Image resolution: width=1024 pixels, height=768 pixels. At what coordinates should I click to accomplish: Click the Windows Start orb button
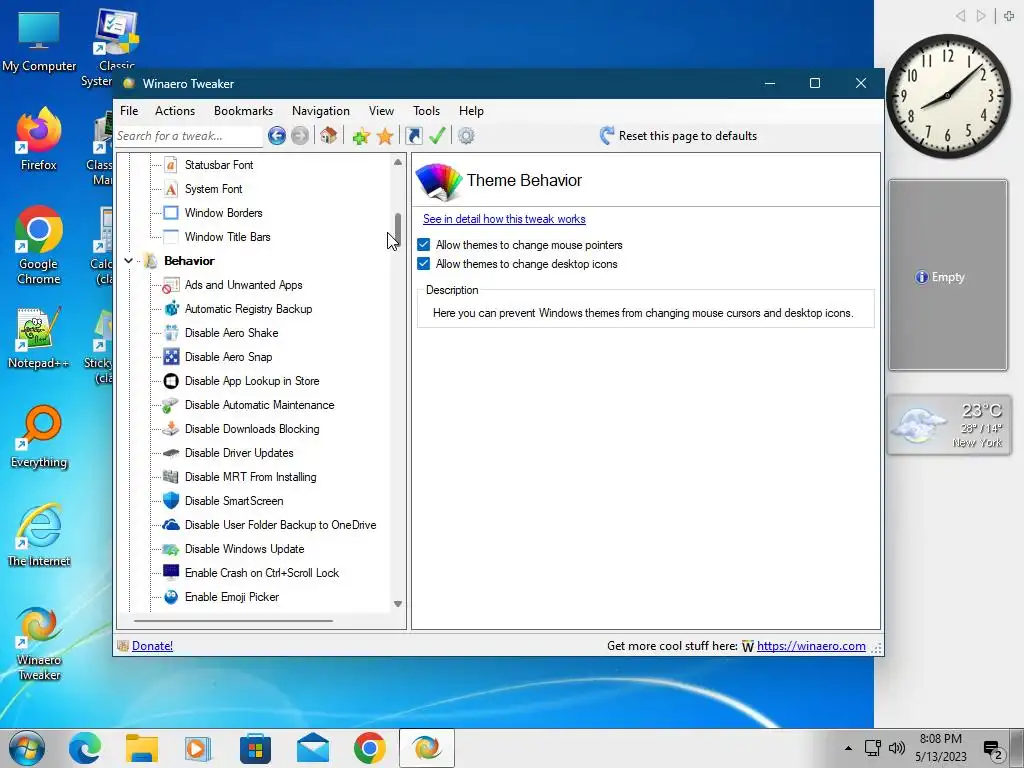[x=27, y=748]
